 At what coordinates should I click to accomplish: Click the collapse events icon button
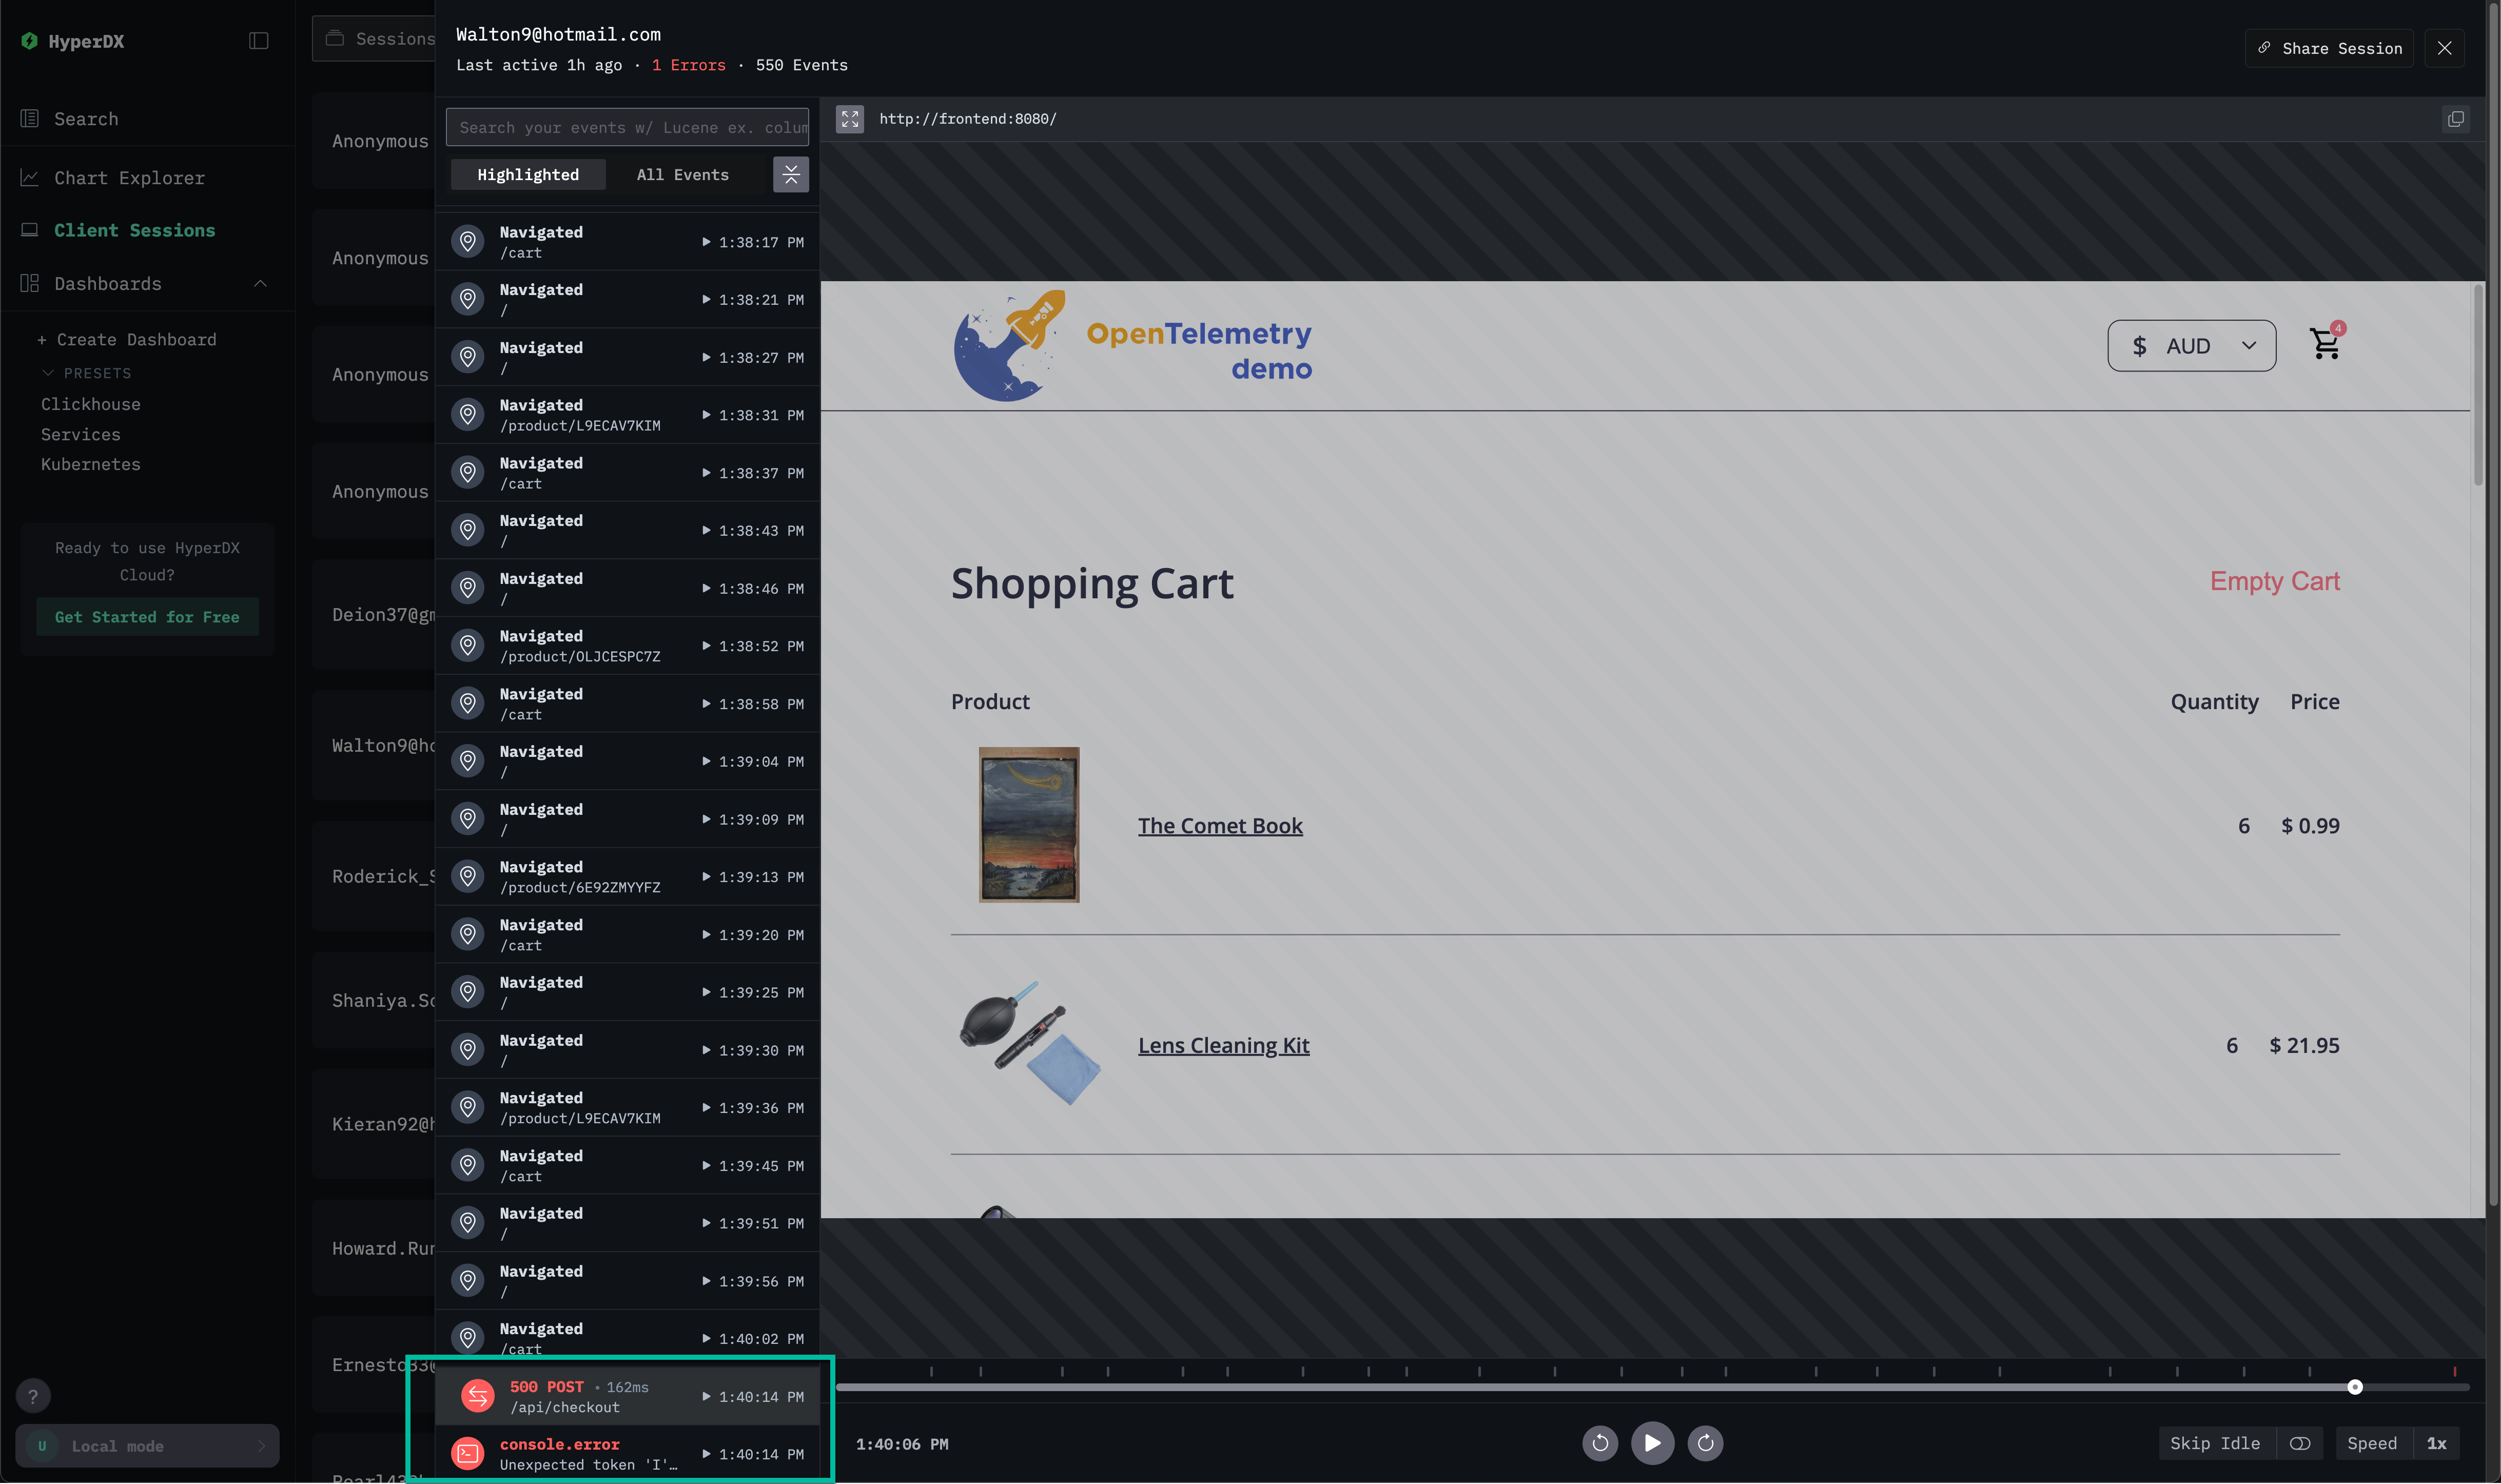790,174
